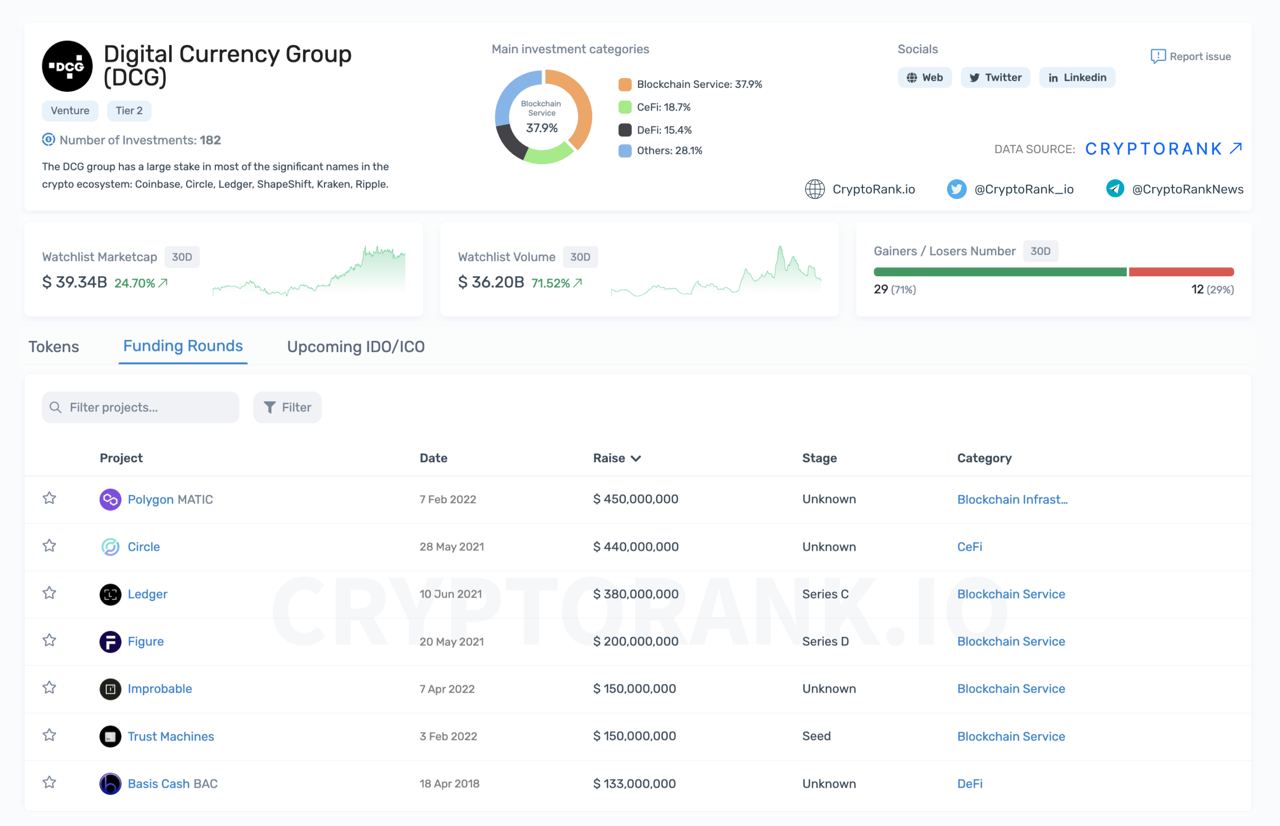Switch to the Tokens tab

(x=54, y=347)
